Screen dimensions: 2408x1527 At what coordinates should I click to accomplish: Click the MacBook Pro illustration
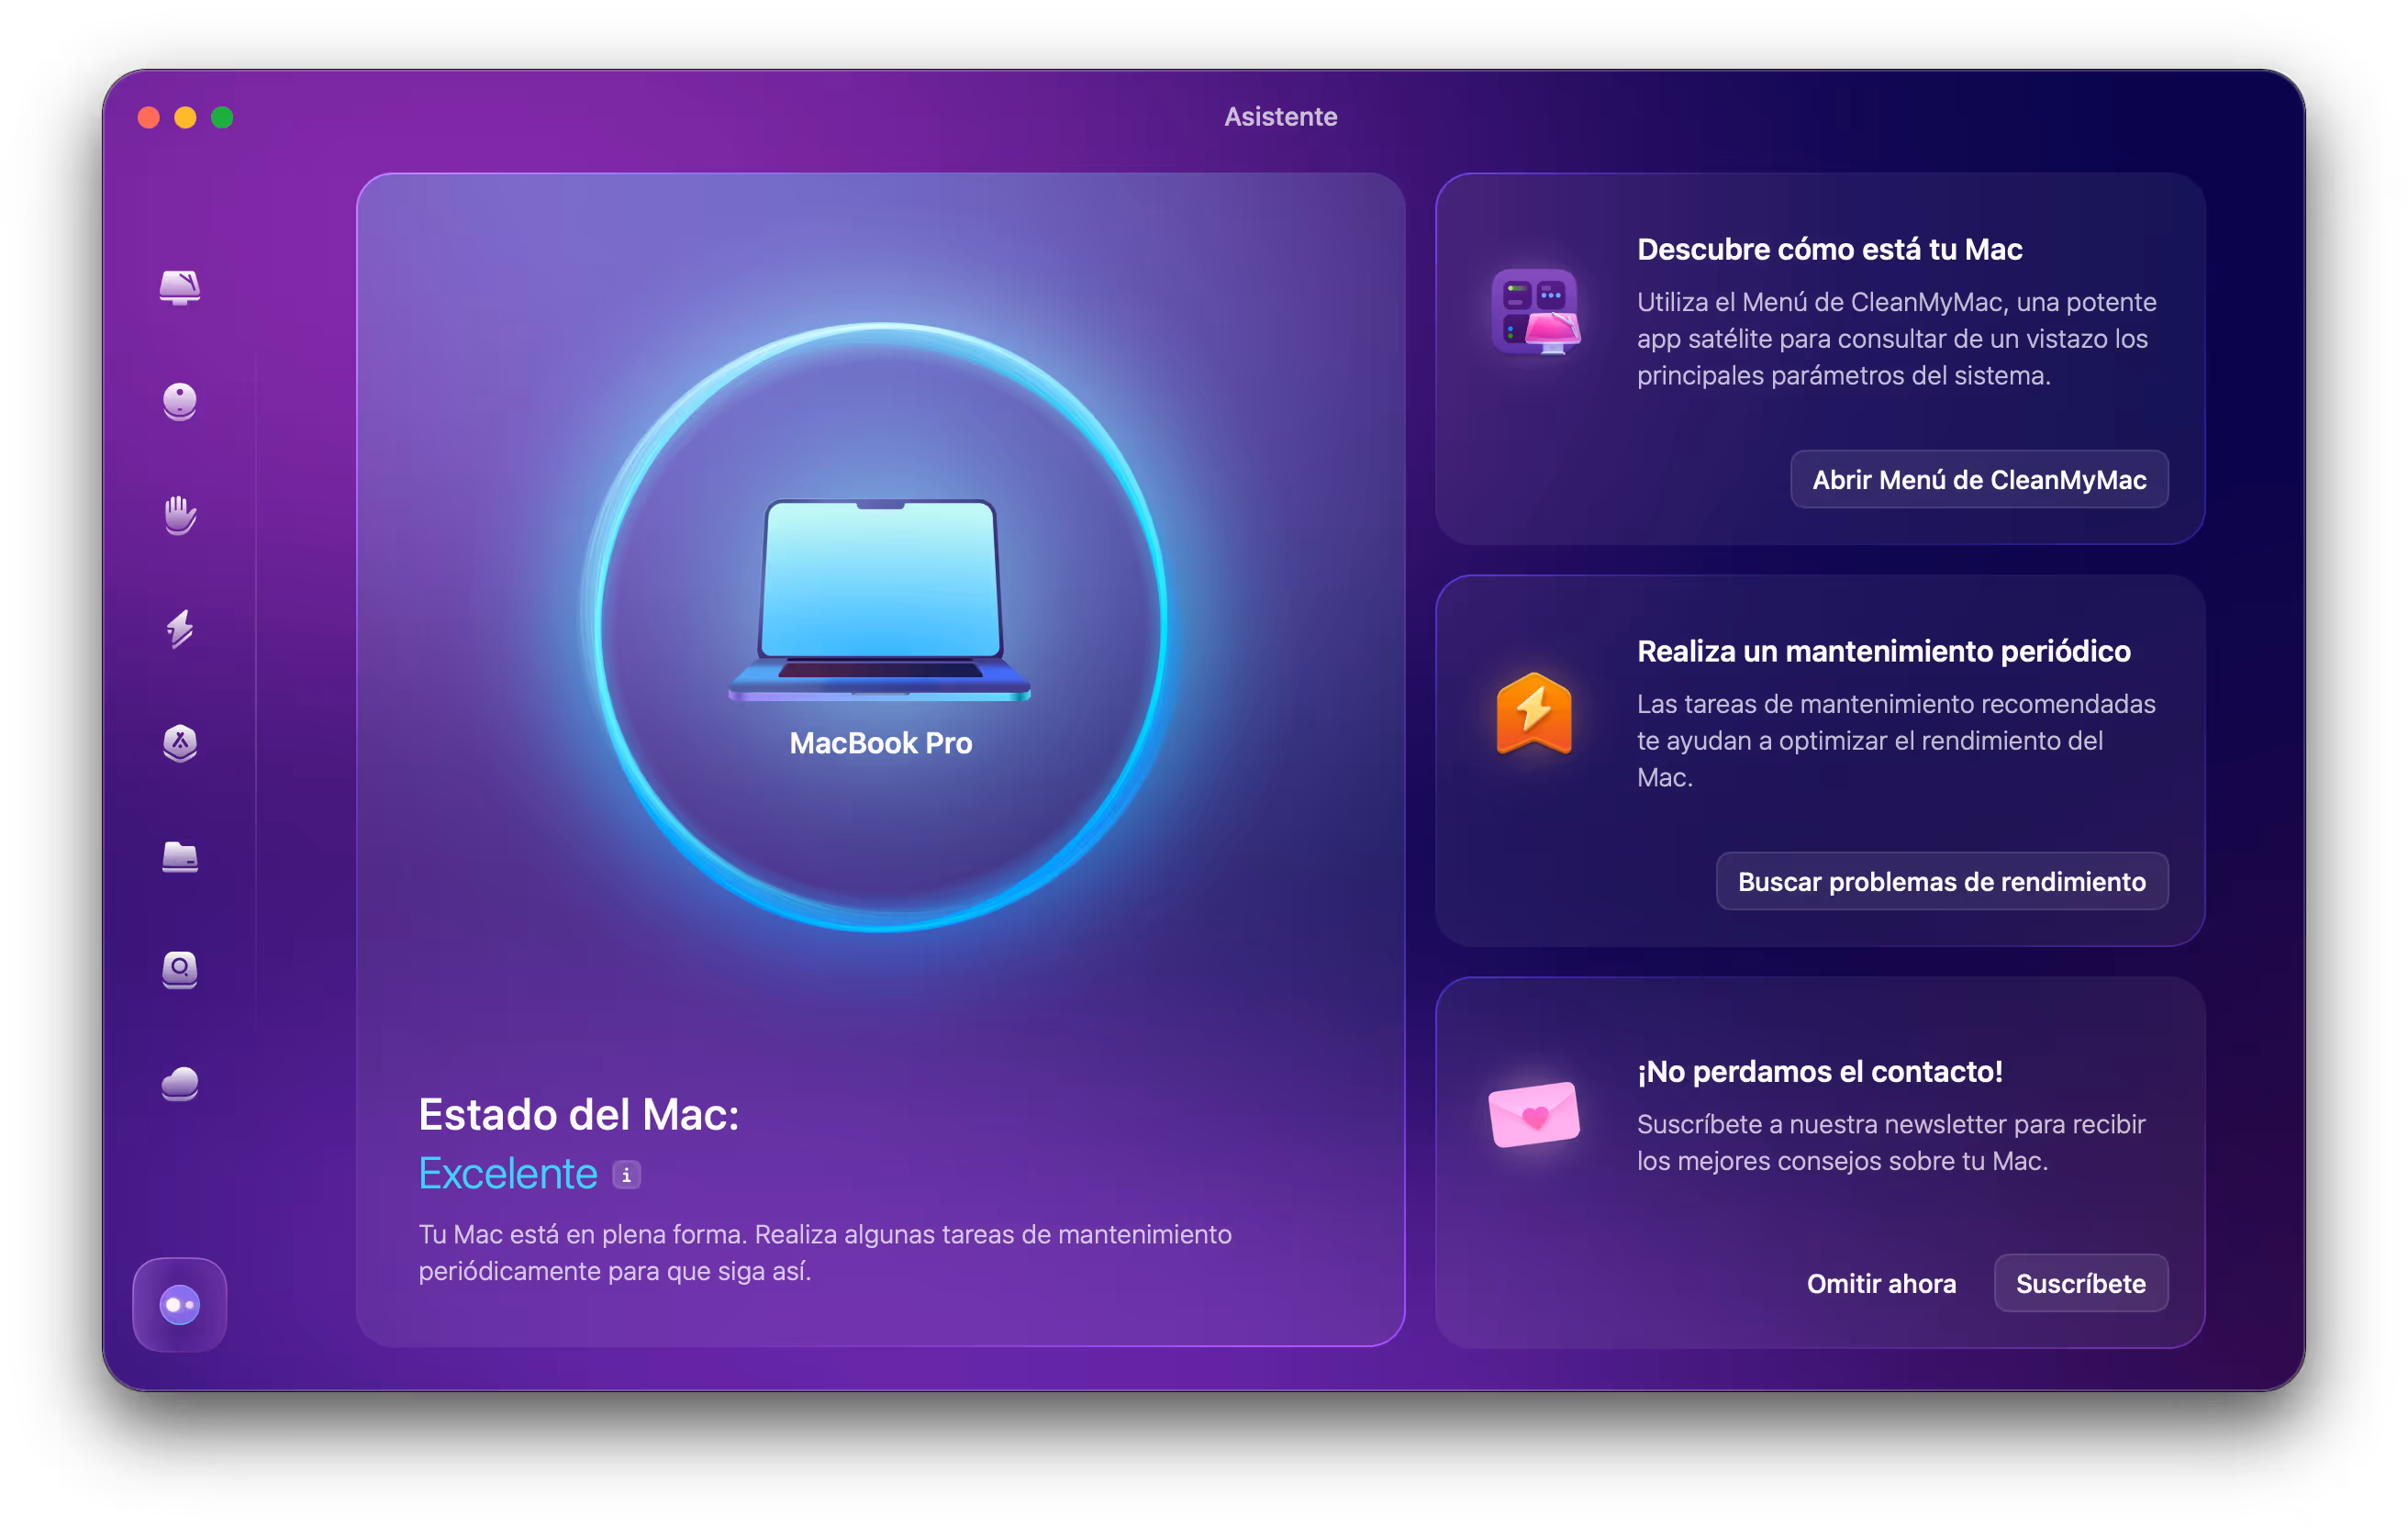coord(880,600)
